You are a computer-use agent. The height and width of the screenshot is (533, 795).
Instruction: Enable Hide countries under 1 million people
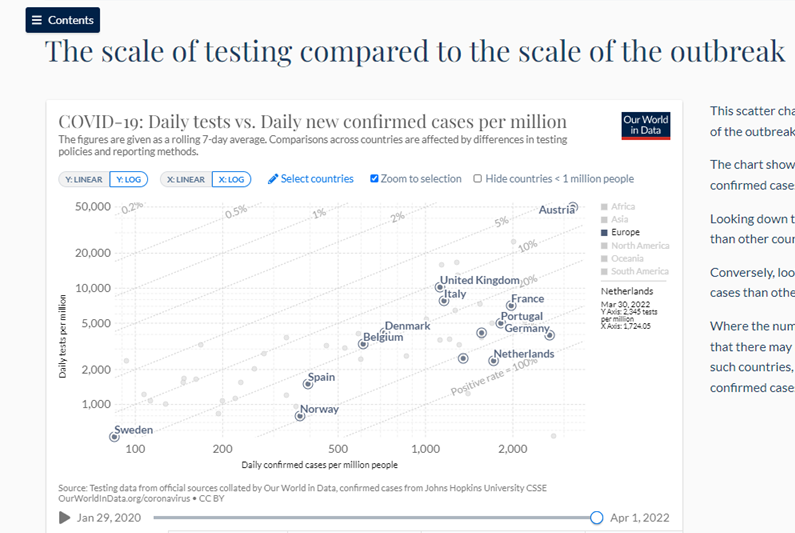point(477,179)
